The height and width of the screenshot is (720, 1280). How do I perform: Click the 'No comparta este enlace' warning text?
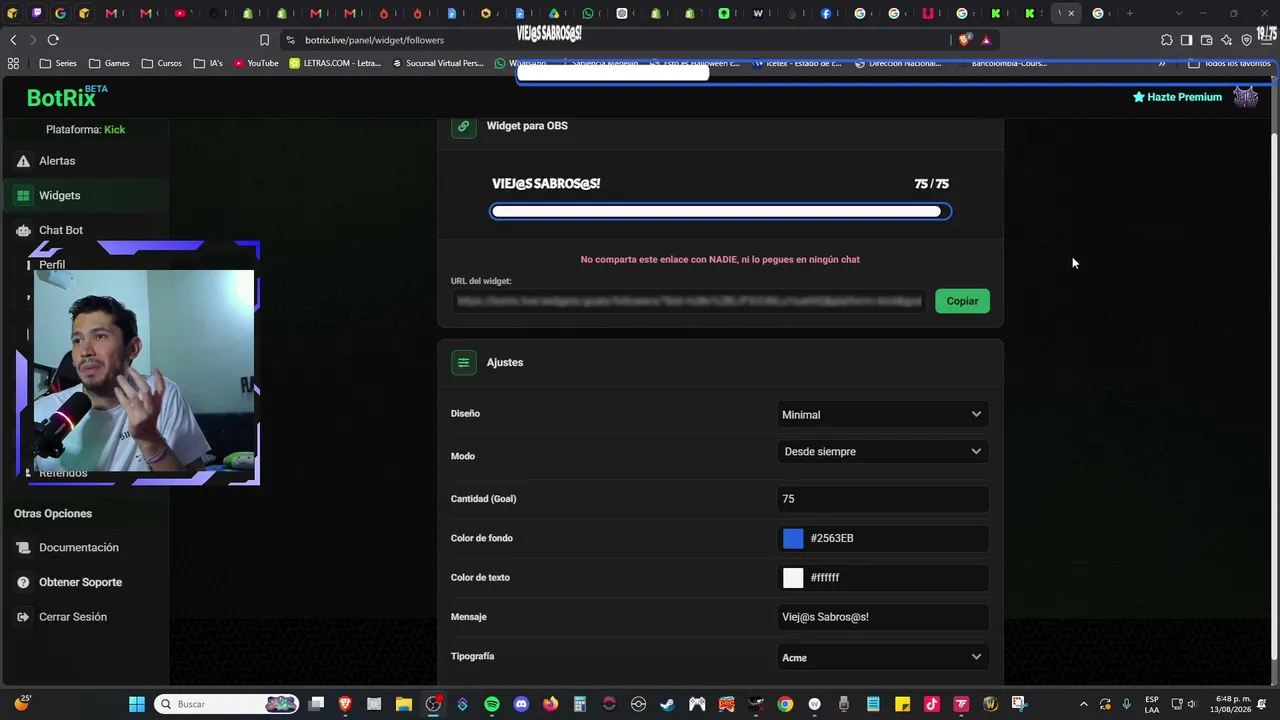pos(720,260)
